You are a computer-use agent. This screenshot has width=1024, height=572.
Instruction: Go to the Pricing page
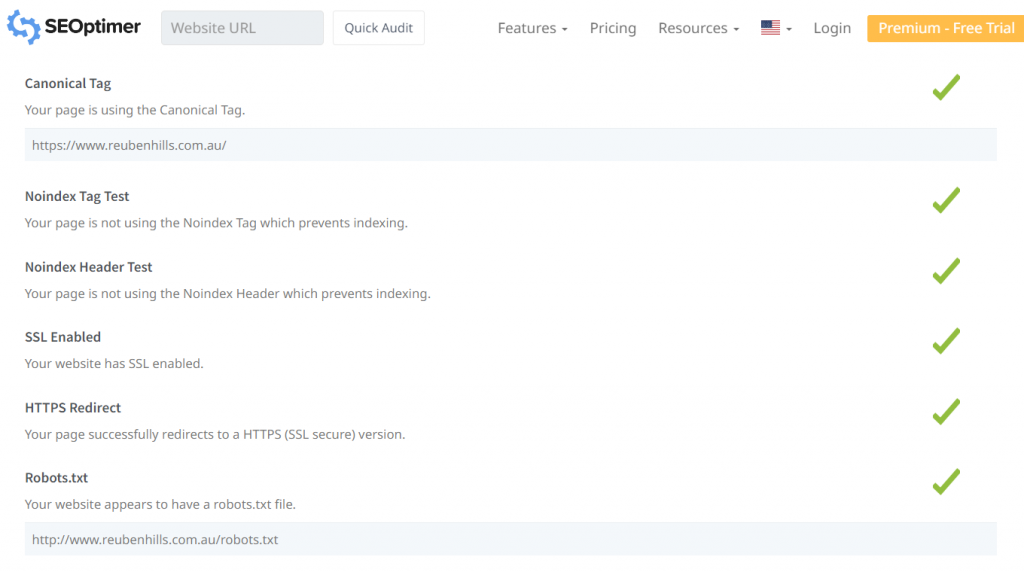click(613, 28)
